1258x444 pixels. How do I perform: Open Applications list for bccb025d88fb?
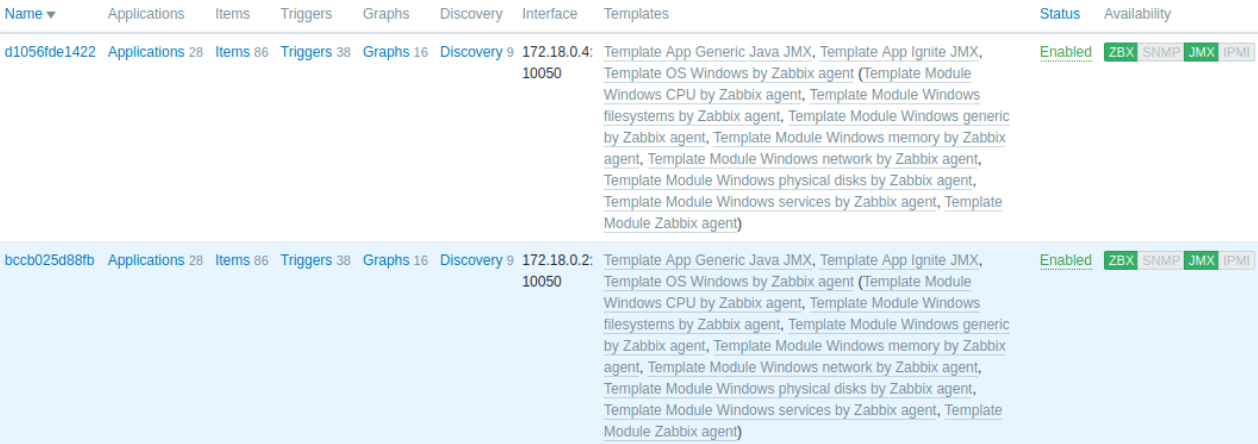point(146,260)
